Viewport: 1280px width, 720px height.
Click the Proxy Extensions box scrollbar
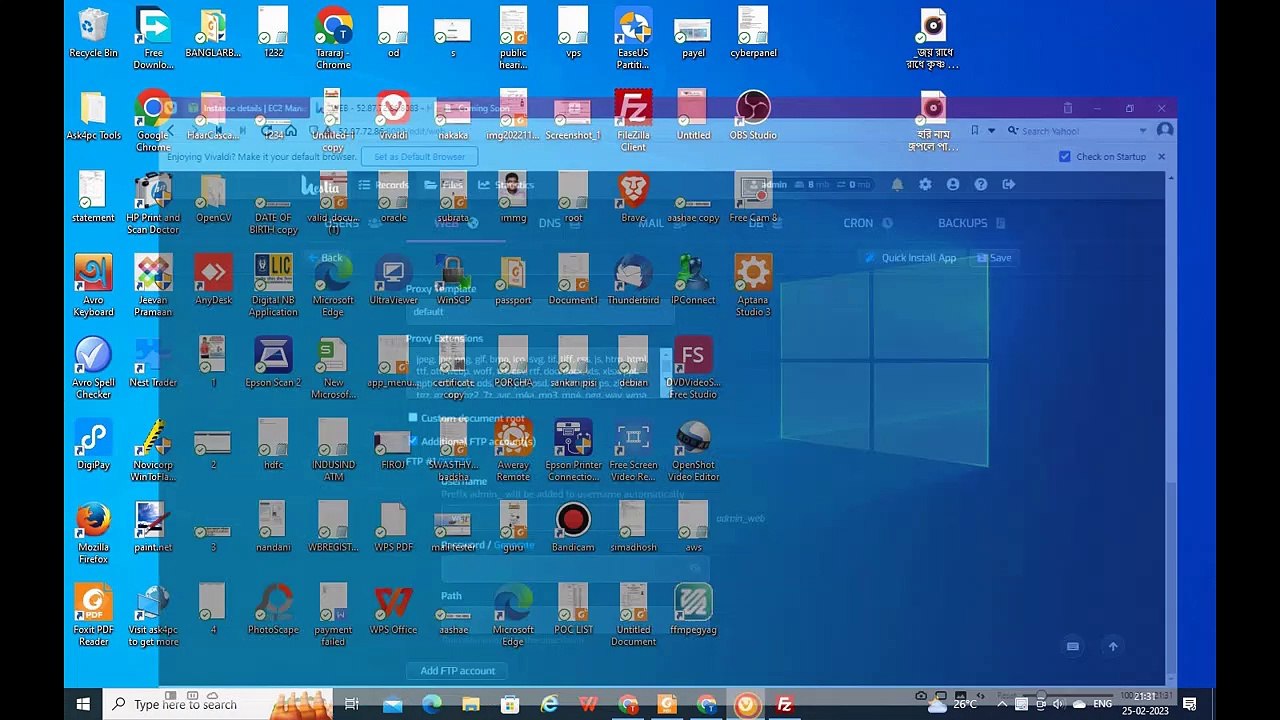coord(666,373)
